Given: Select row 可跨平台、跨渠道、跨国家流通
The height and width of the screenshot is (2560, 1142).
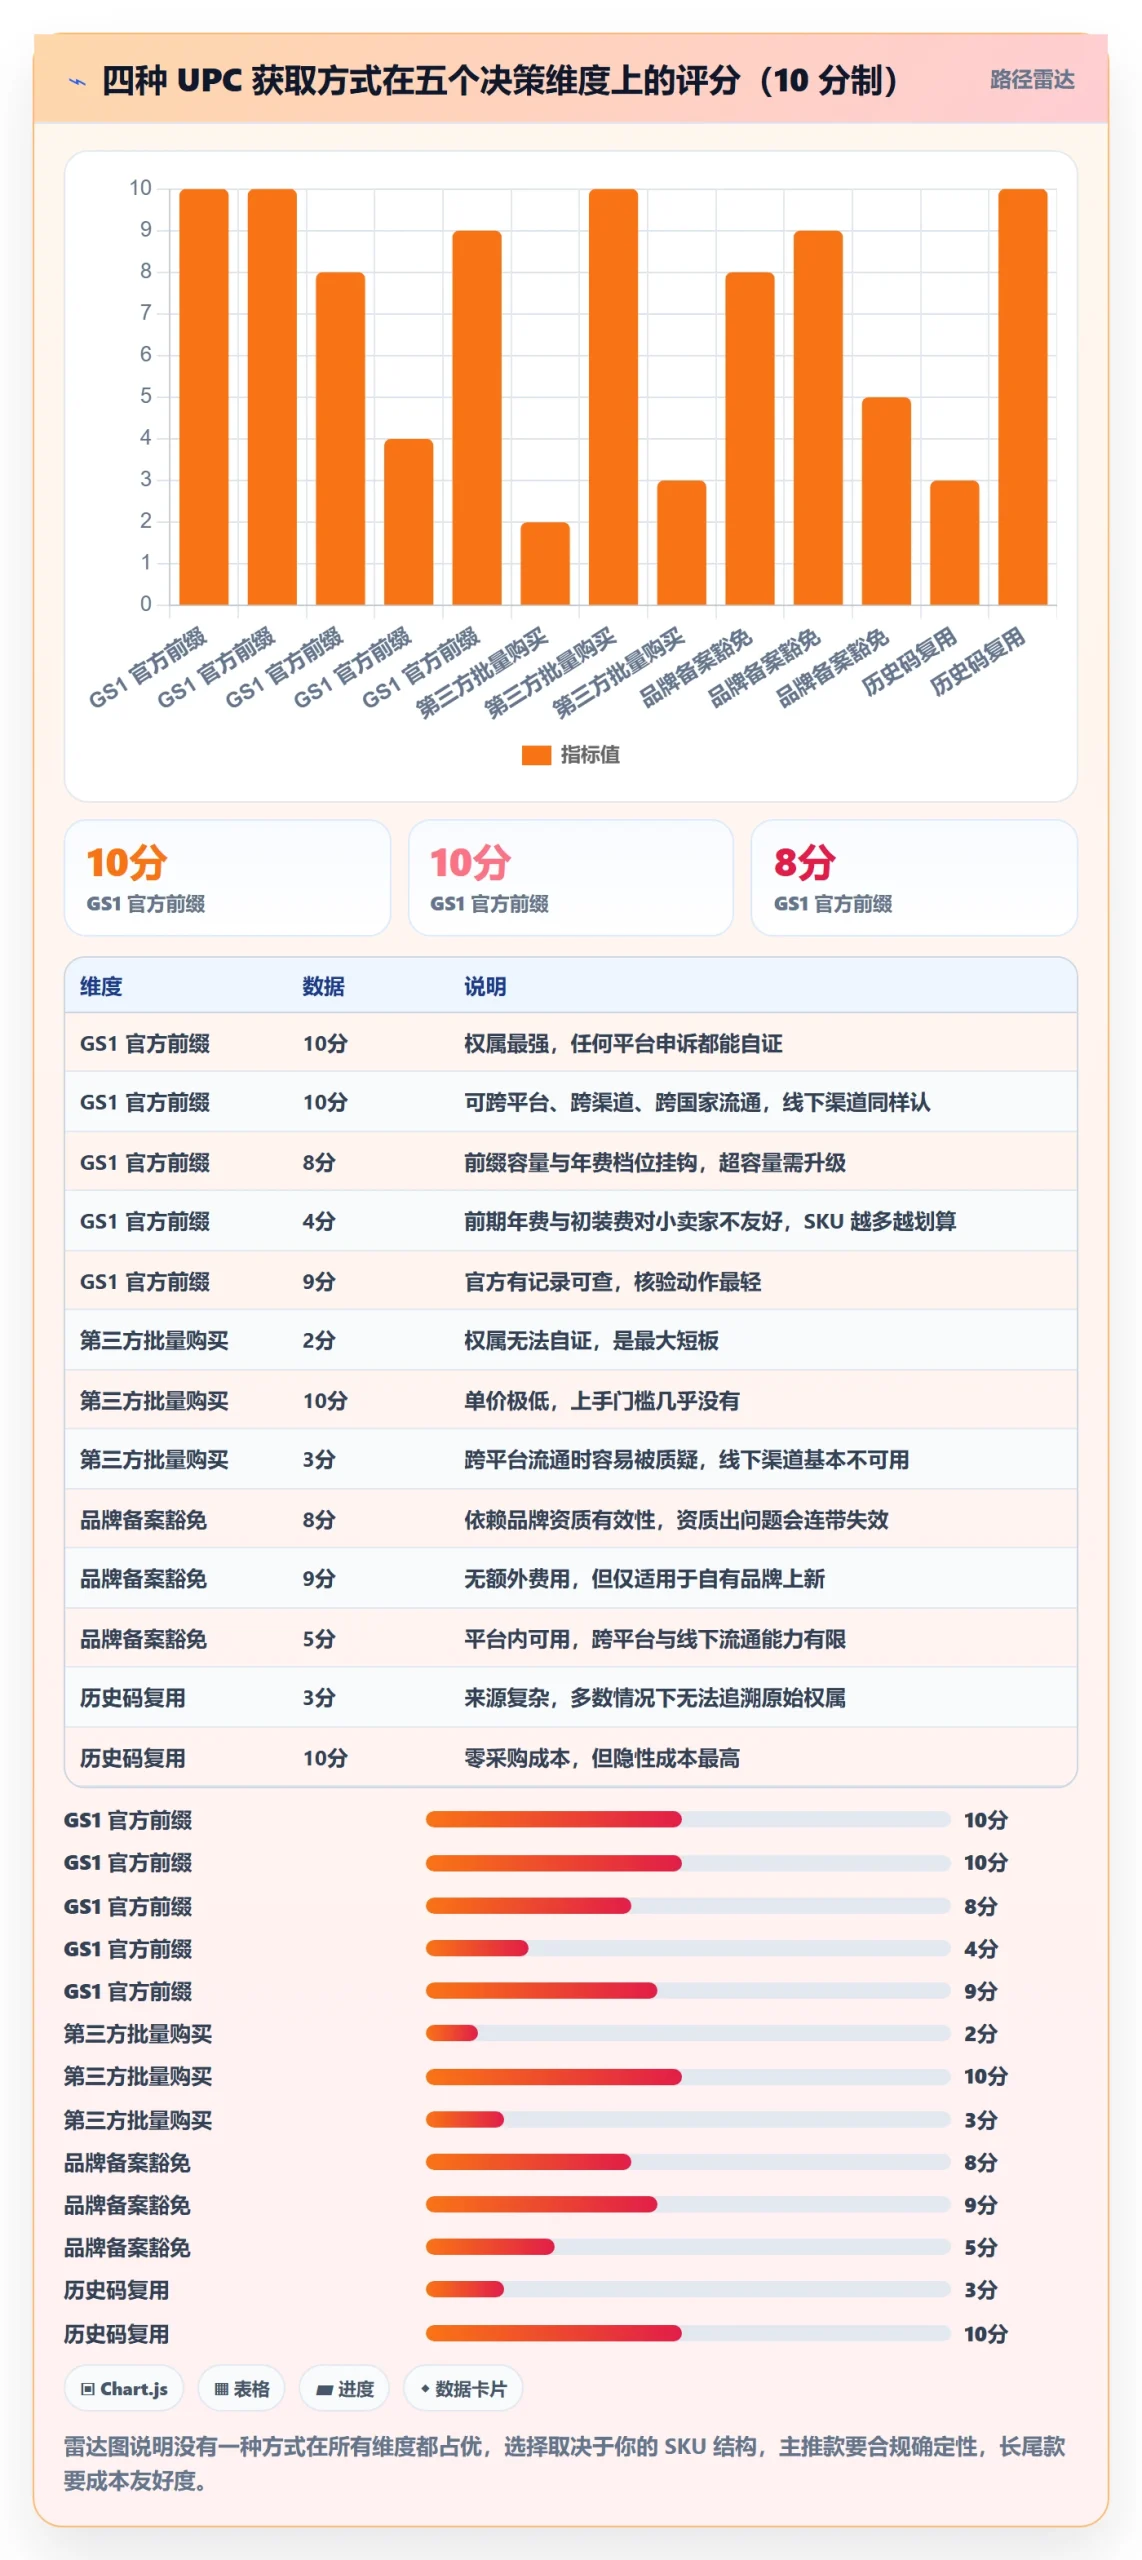Looking at the screenshot, I should click(x=570, y=1102).
